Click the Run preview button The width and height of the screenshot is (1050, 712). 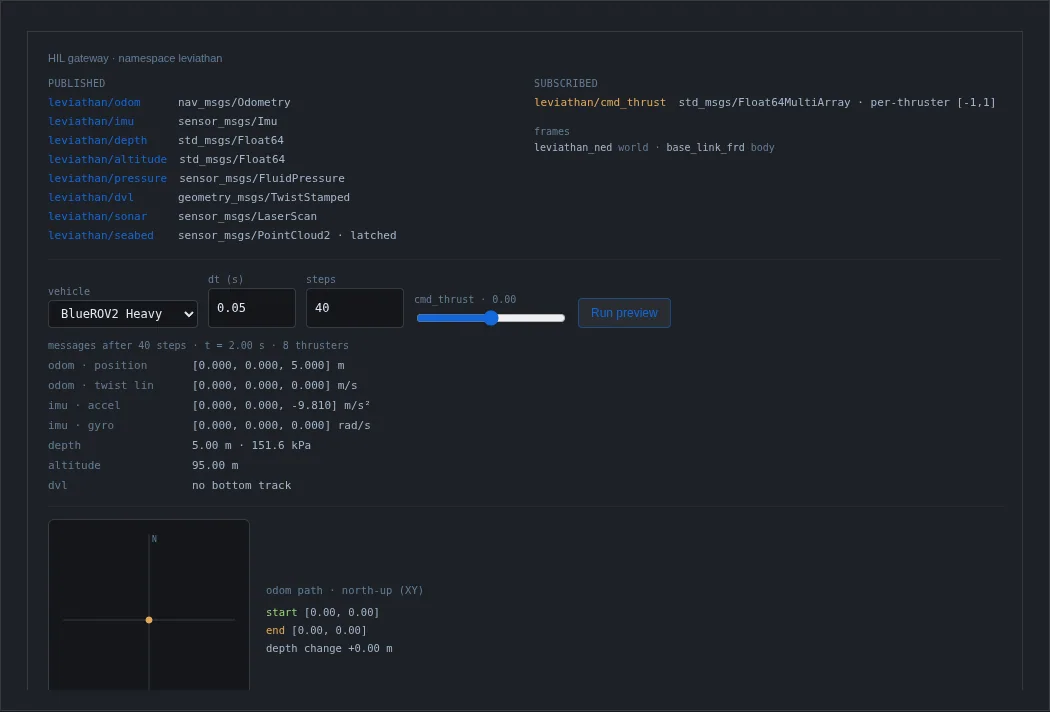[x=624, y=313]
